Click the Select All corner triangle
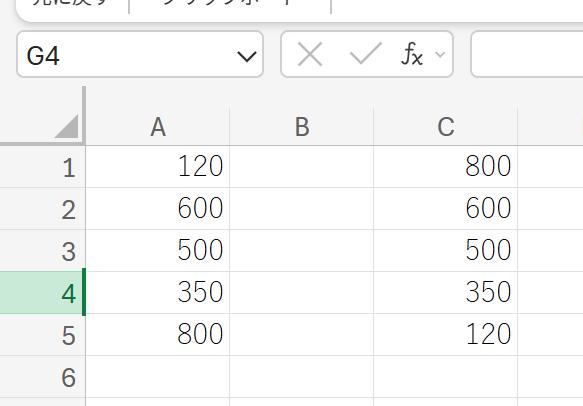 click(67, 126)
